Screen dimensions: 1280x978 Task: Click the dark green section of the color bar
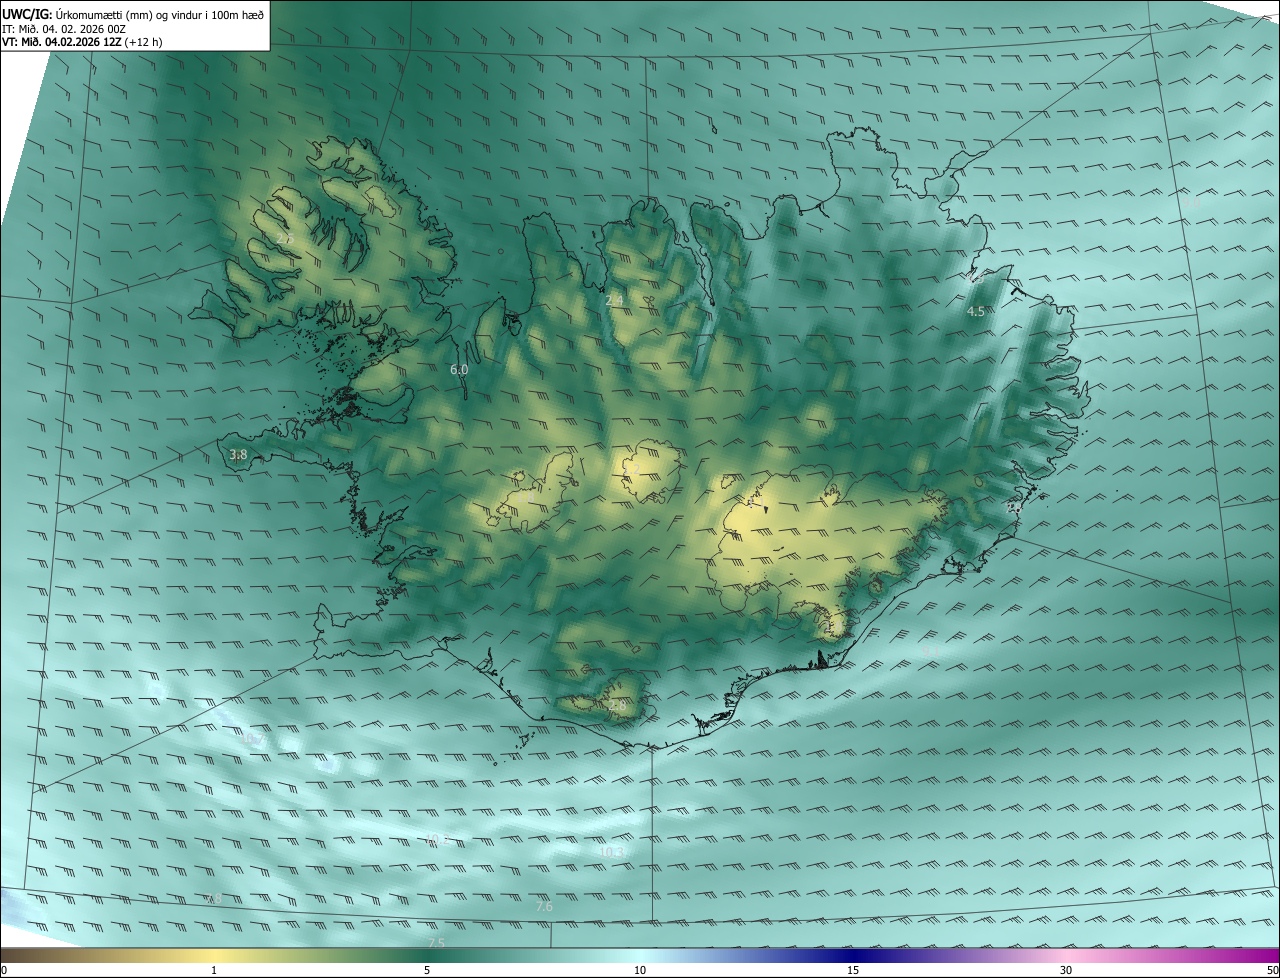click(x=427, y=955)
